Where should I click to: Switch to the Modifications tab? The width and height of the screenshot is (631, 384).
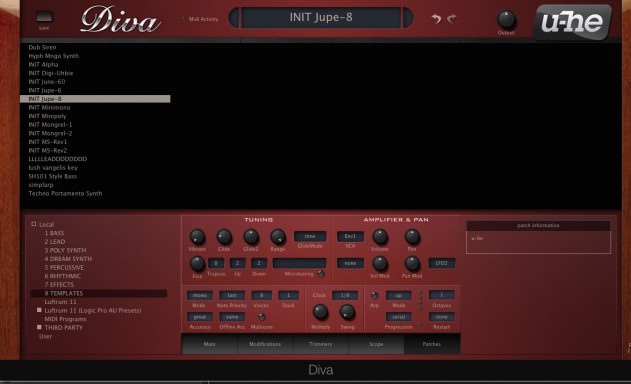(x=265, y=344)
